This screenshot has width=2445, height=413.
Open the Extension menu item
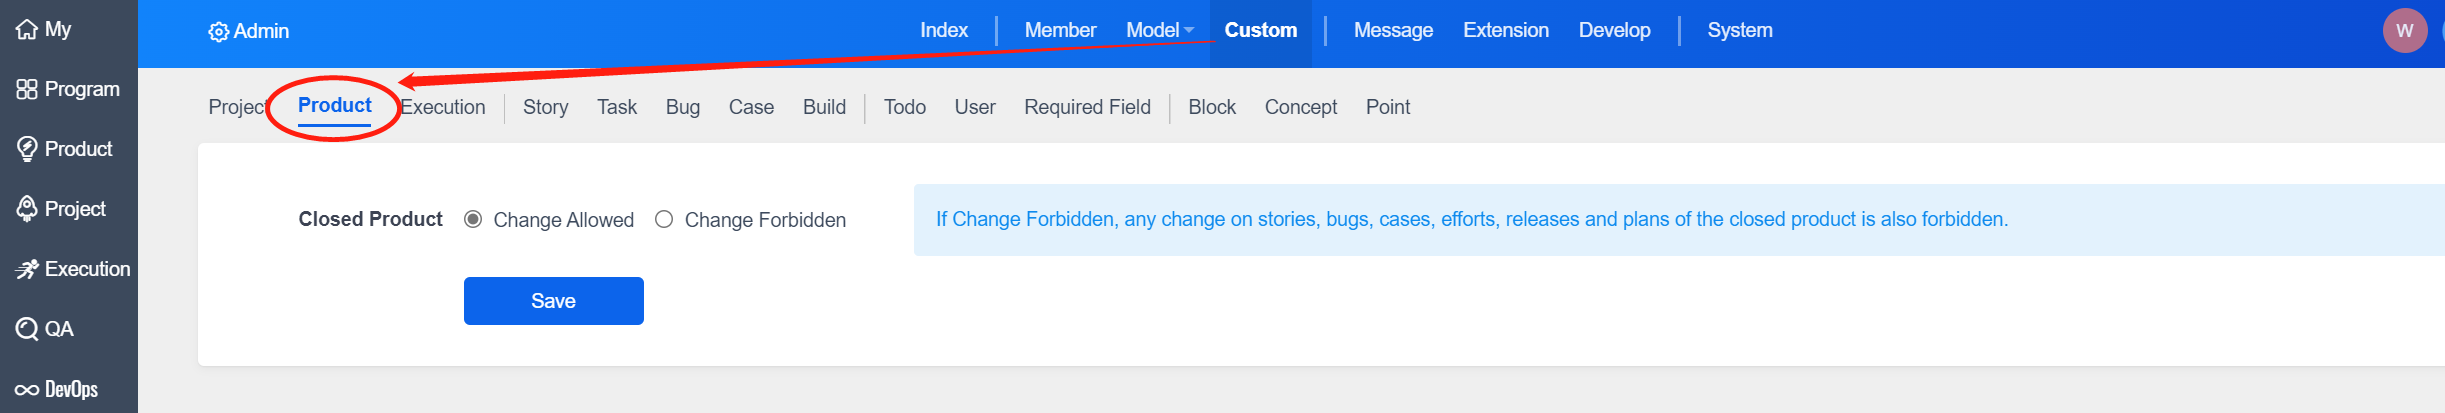click(x=1505, y=31)
